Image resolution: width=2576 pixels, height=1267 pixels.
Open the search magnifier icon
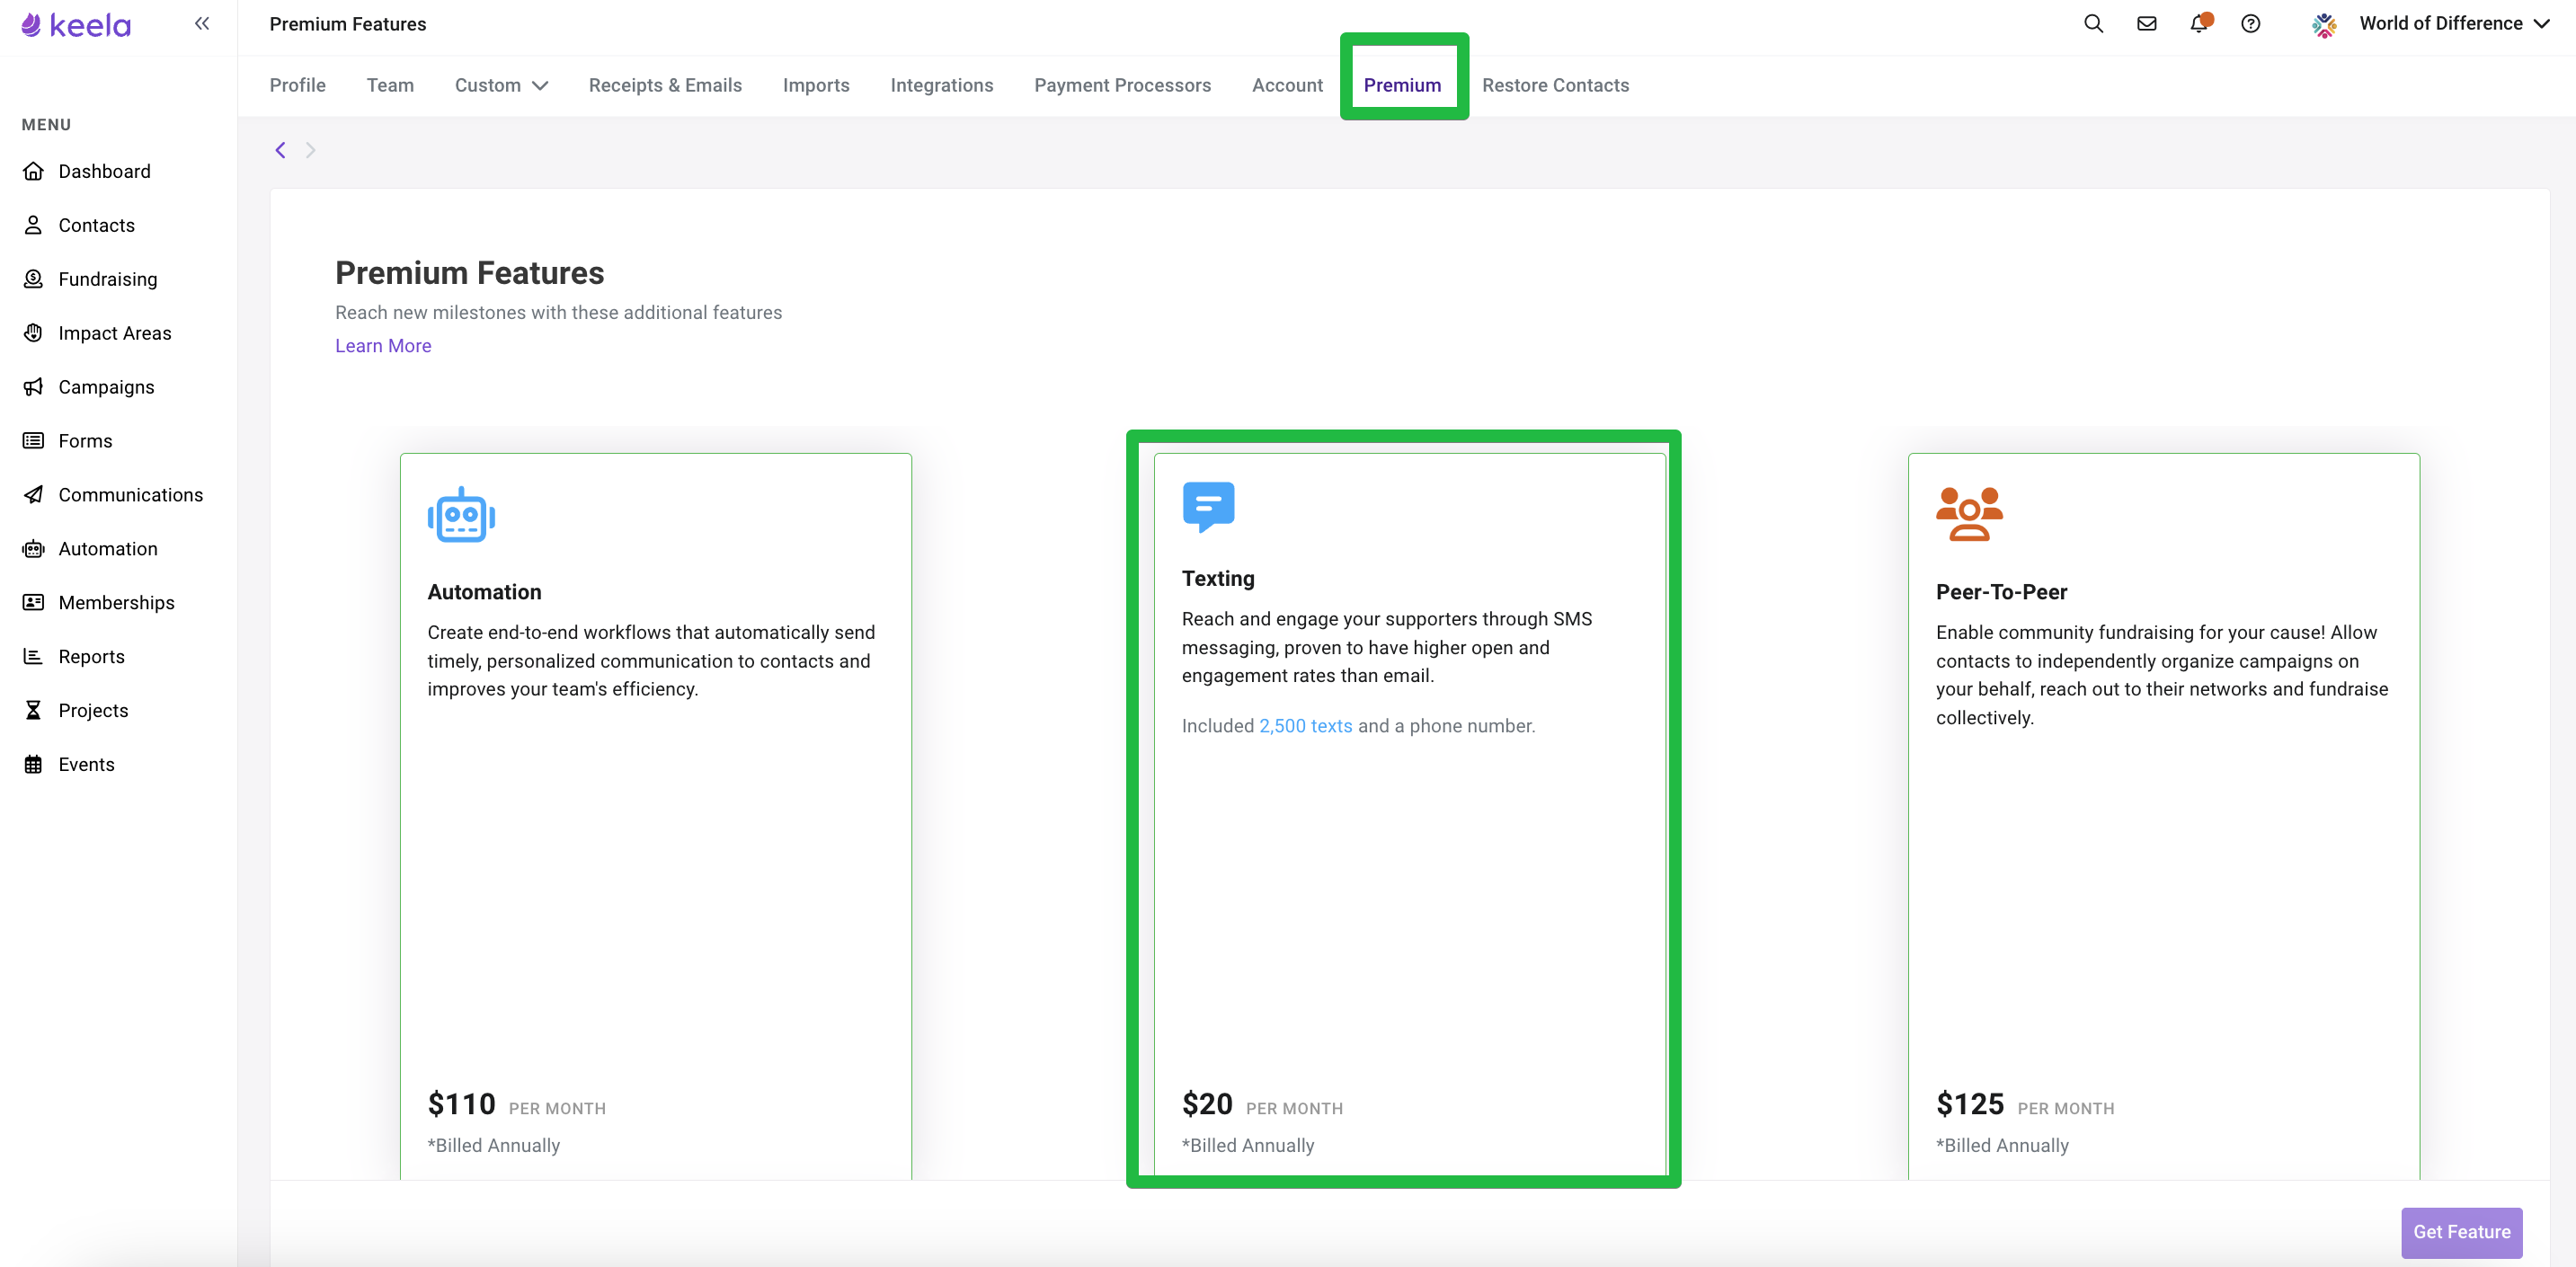click(2093, 23)
